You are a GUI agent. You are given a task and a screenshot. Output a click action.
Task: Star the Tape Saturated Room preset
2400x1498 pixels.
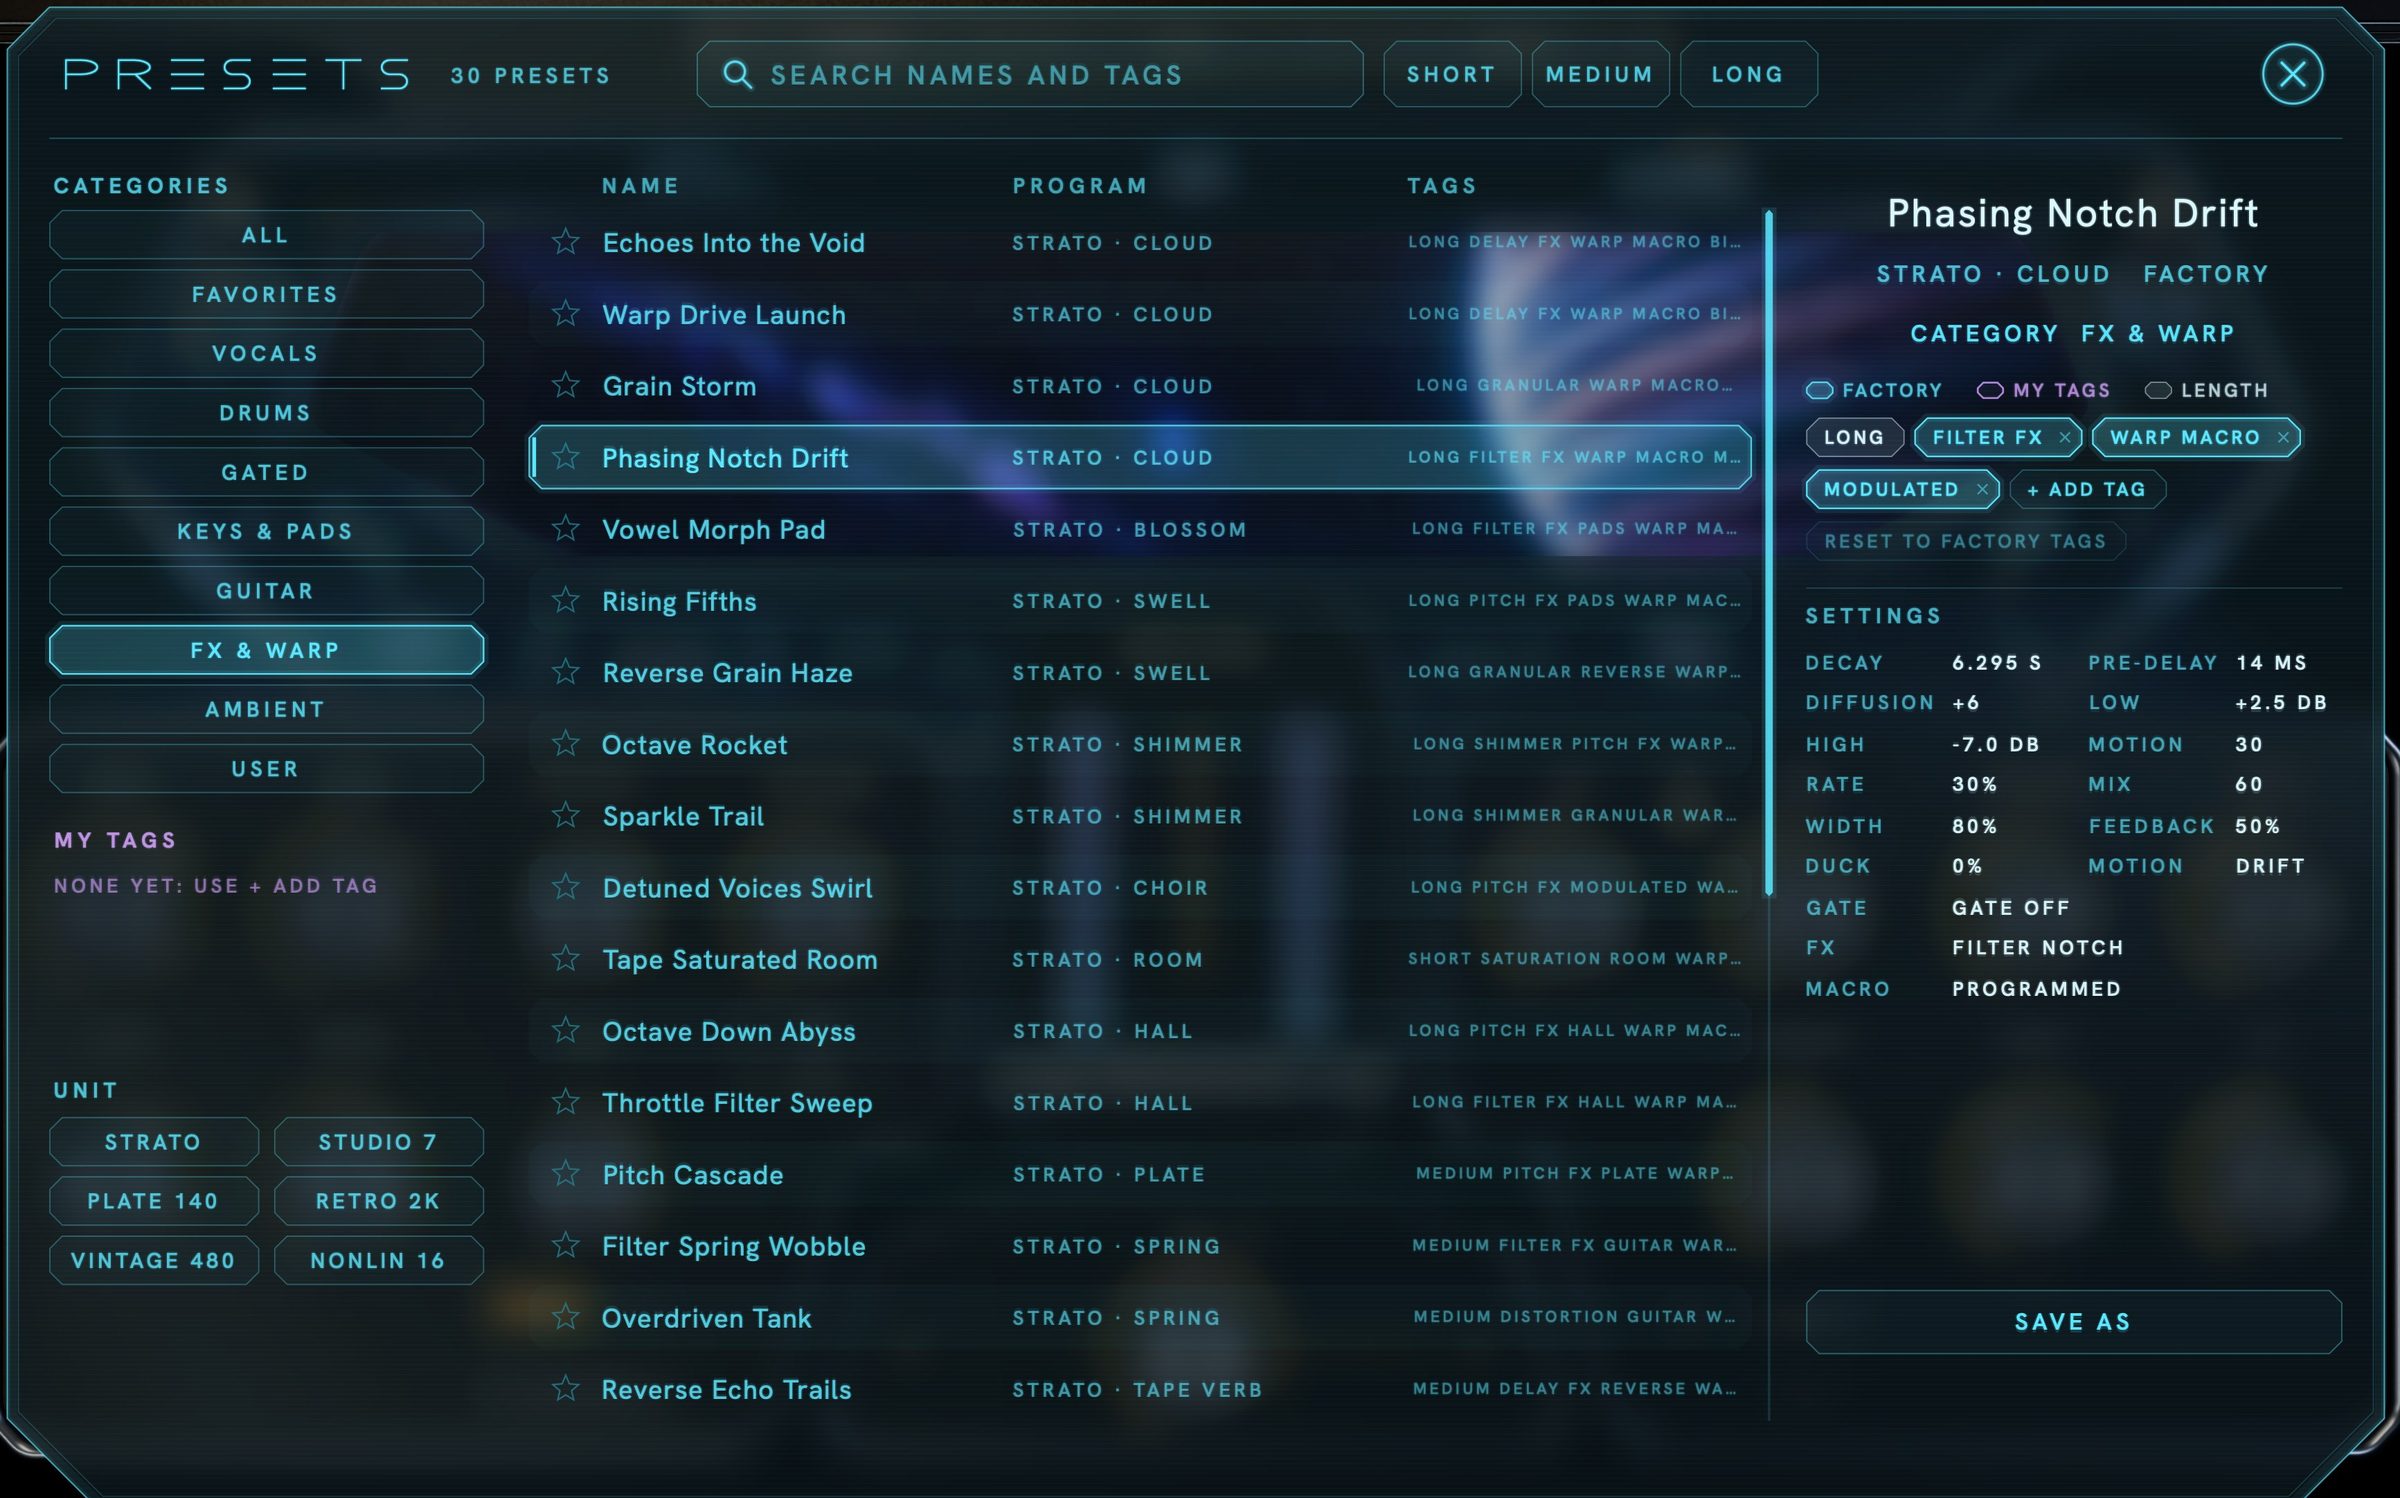[566, 958]
